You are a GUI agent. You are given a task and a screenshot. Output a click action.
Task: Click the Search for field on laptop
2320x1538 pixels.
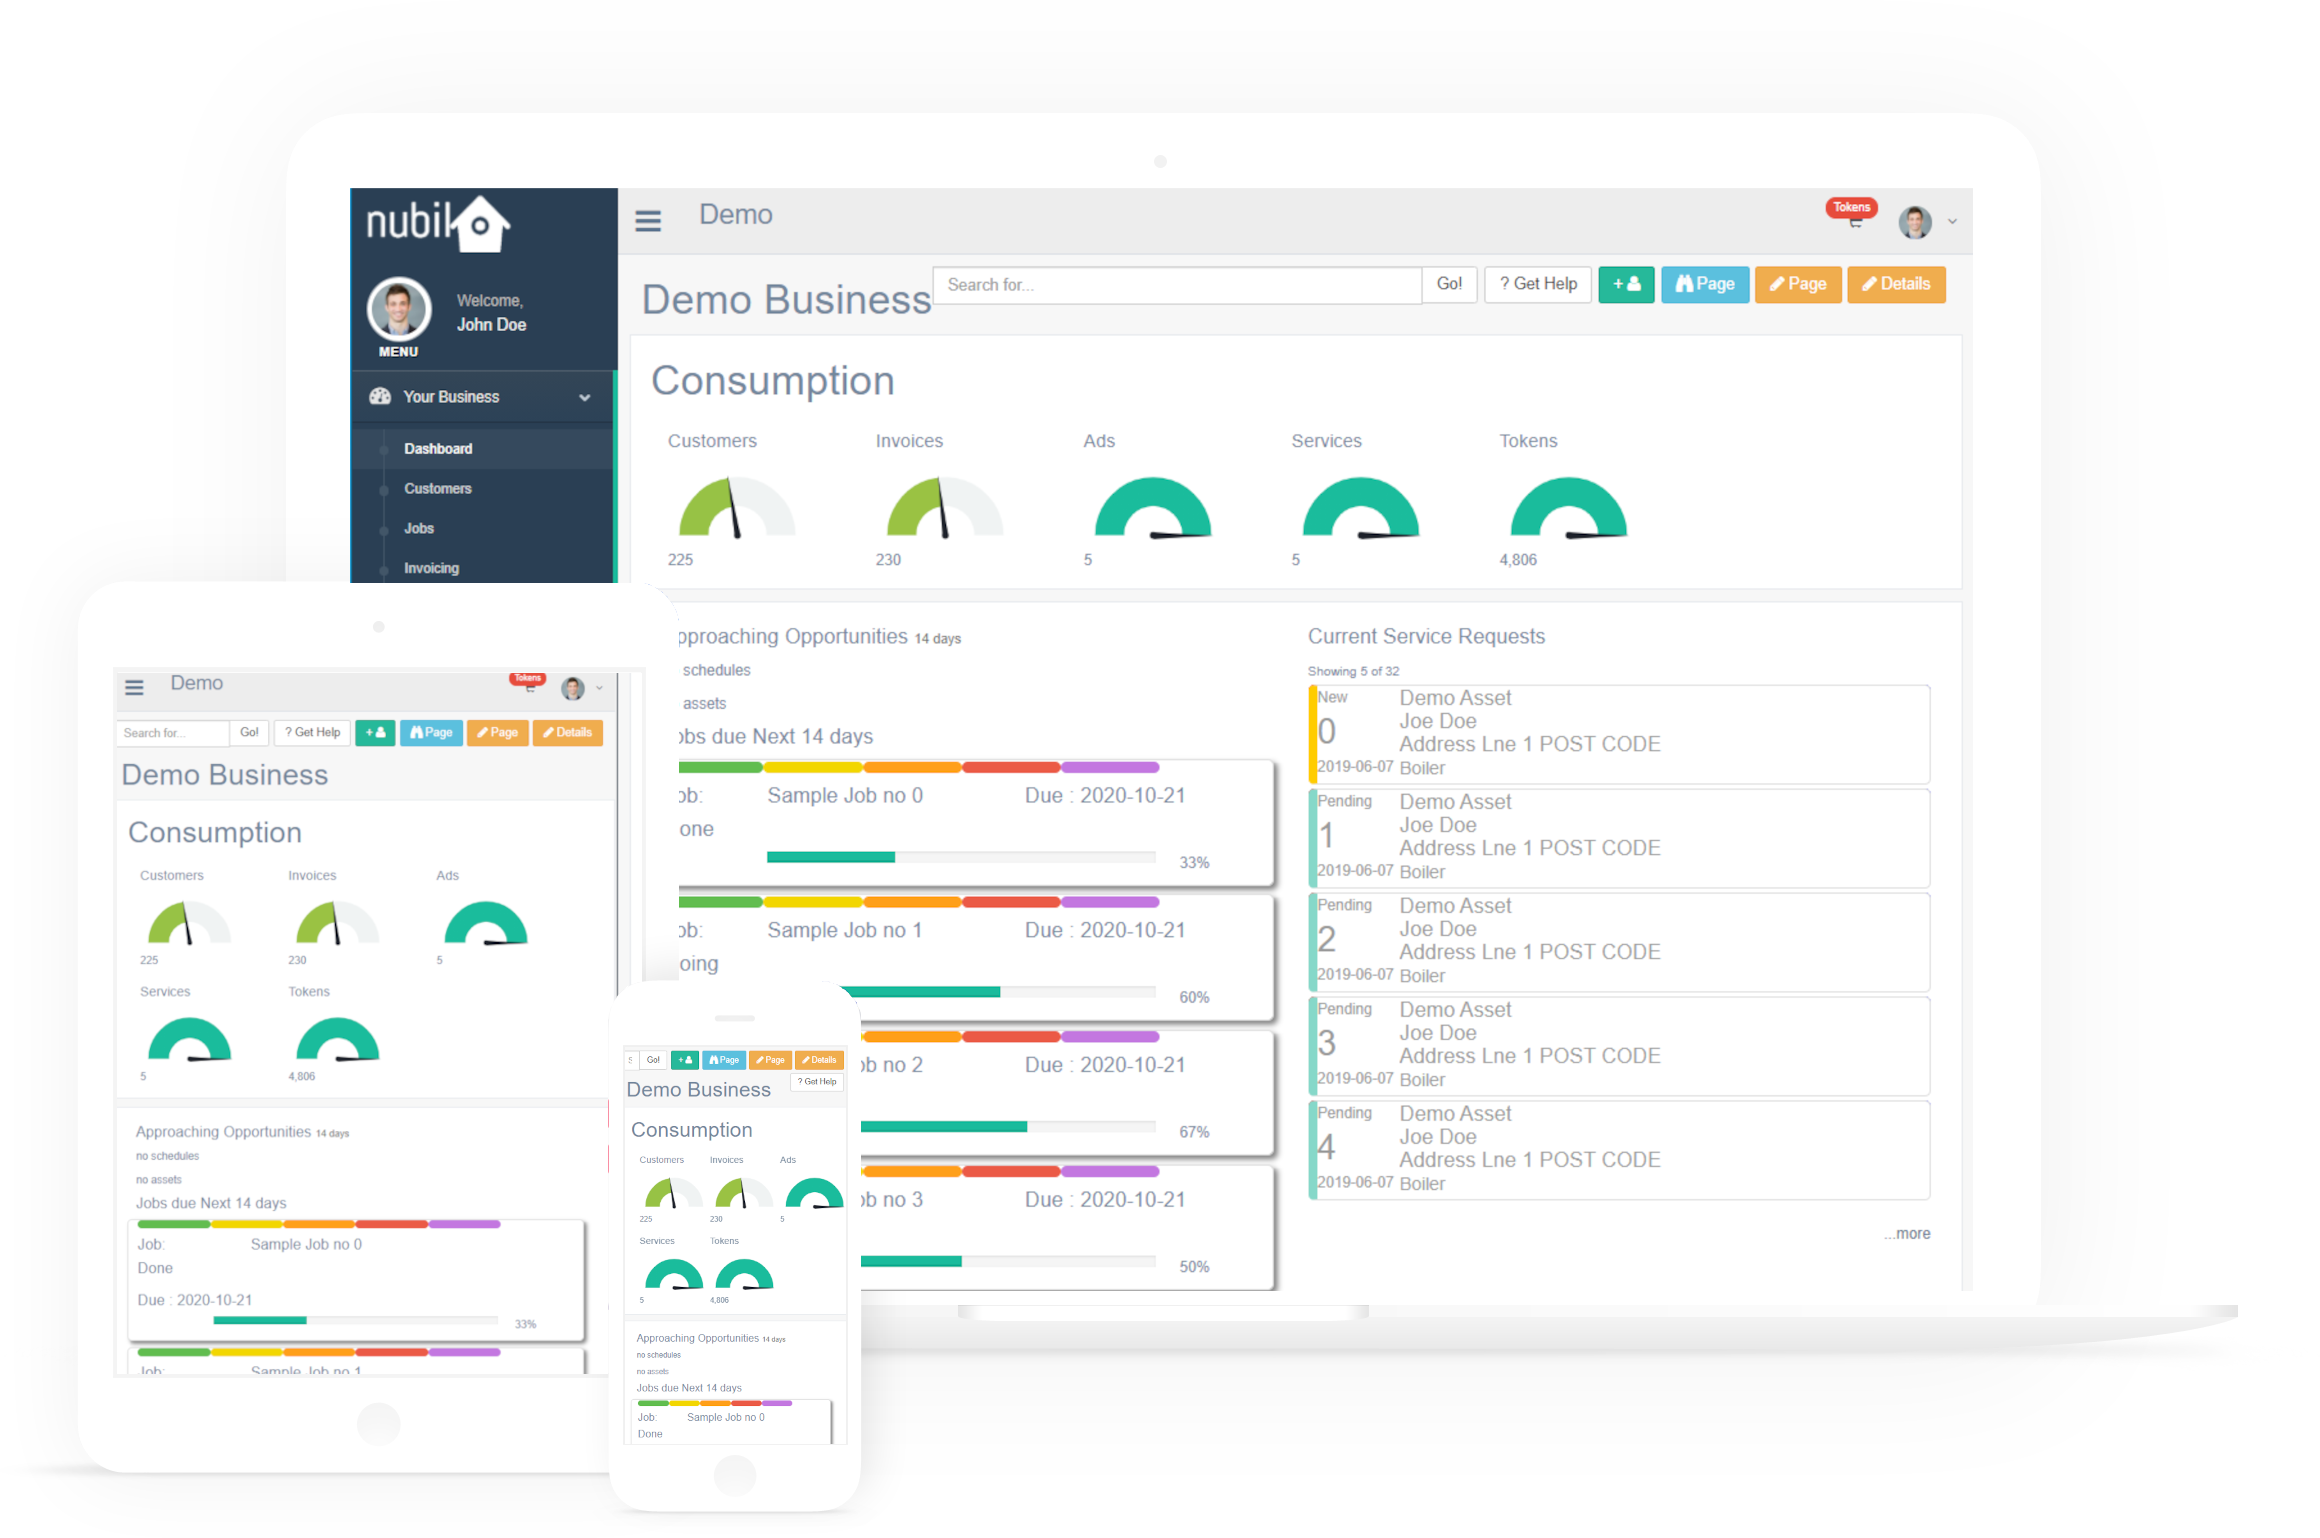(x=1177, y=285)
